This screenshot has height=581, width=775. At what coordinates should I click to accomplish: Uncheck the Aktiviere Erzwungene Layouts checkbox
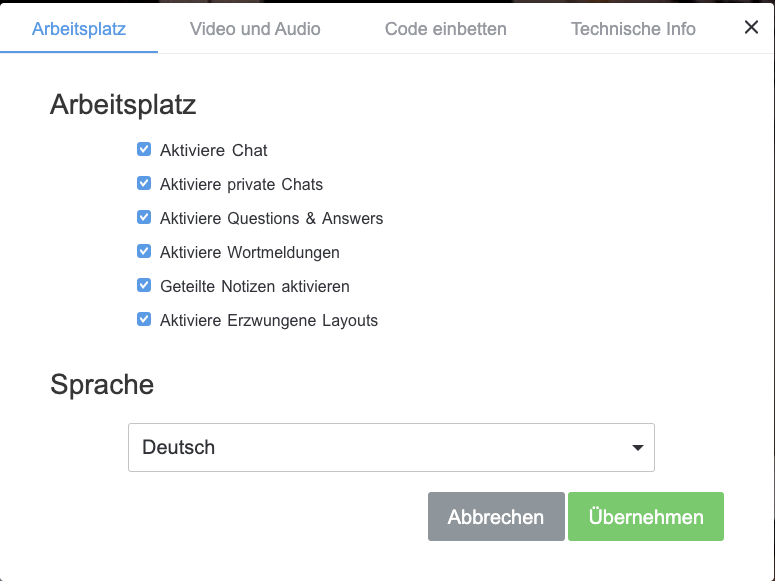pyautogui.click(x=144, y=320)
